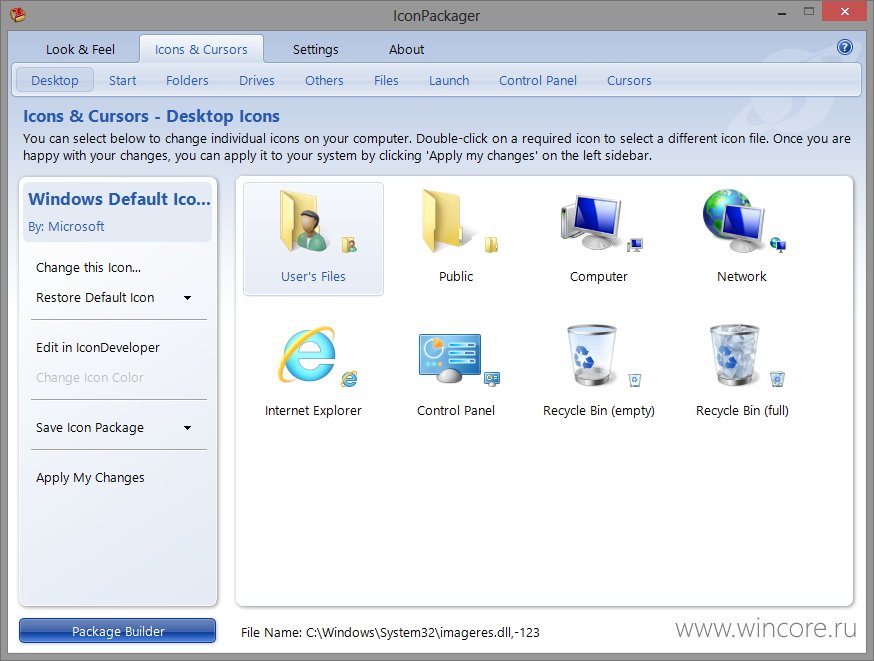
Task: Open the Files sub-tab
Action: pos(386,80)
